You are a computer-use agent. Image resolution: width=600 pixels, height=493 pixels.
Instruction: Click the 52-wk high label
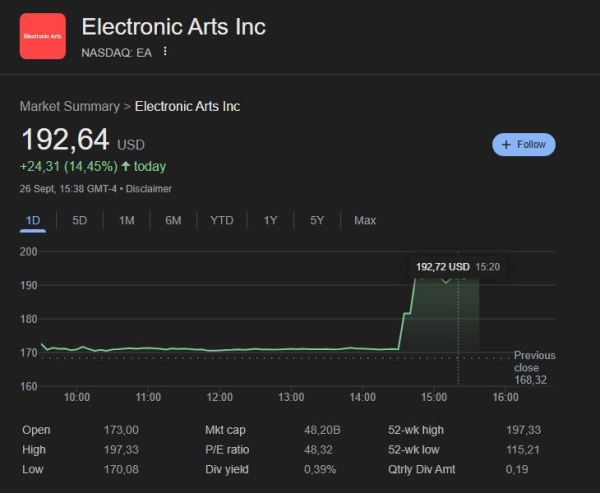415,430
